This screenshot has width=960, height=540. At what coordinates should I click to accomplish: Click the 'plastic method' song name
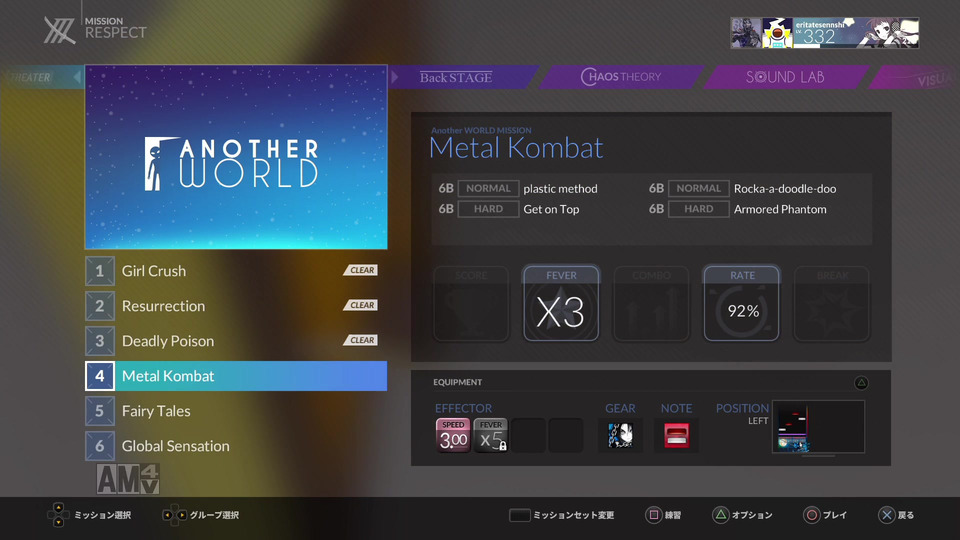click(x=560, y=189)
